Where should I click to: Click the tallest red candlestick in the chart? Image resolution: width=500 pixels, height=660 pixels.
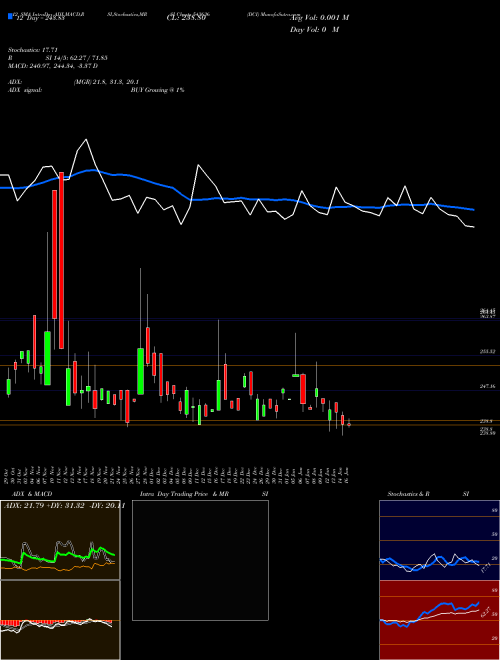click(61, 260)
